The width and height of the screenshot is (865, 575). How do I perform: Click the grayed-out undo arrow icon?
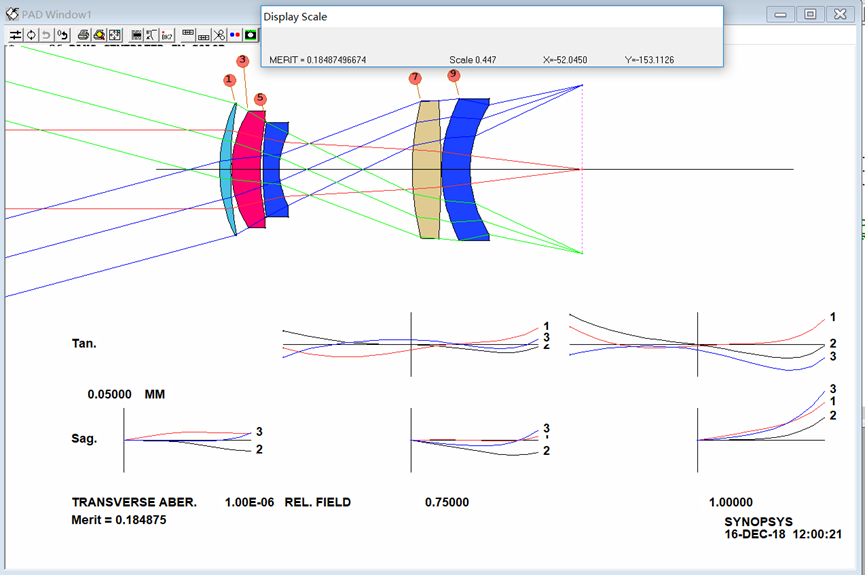[x=47, y=35]
